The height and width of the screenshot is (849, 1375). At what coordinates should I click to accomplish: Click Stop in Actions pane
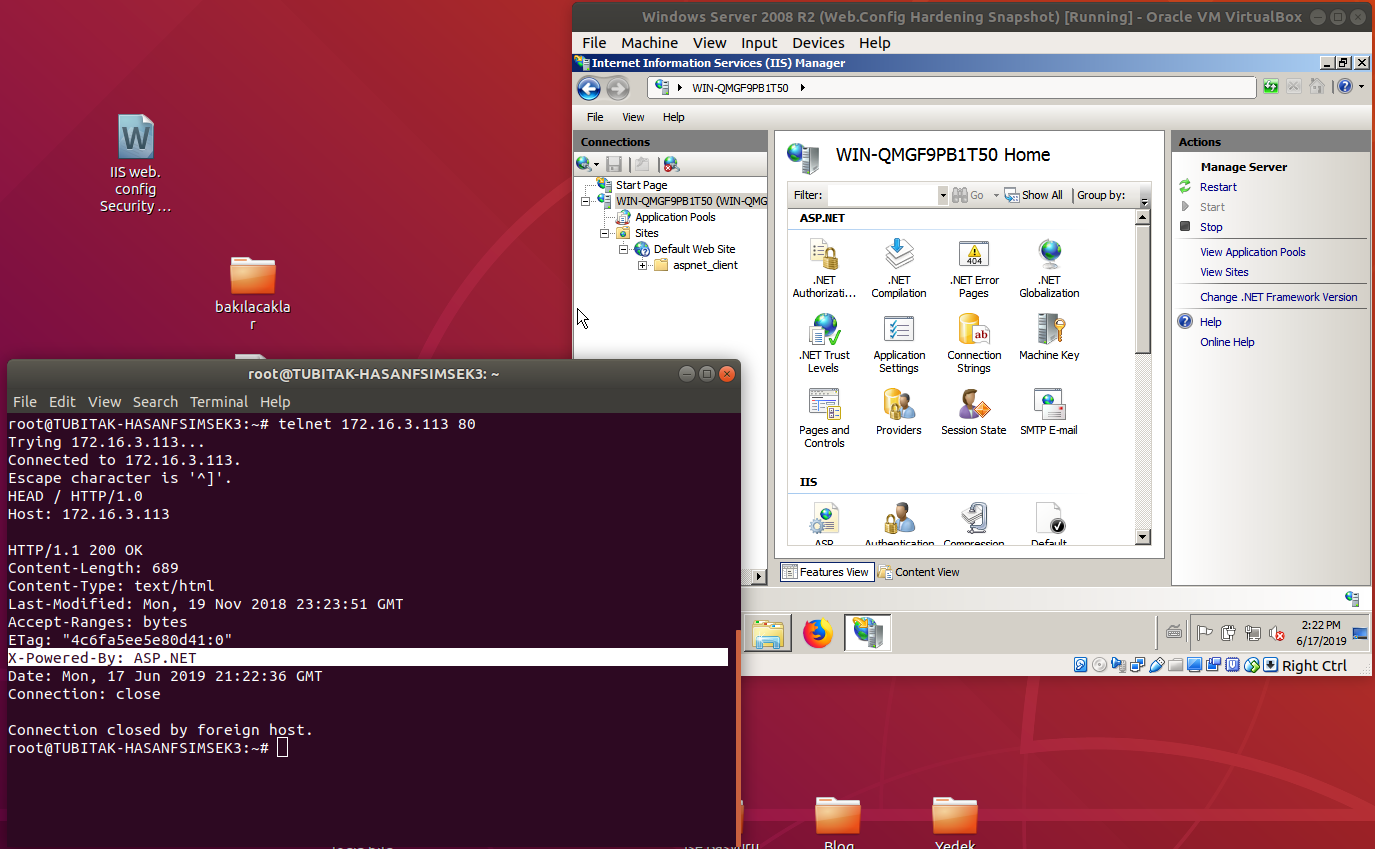click(1211, 227)
